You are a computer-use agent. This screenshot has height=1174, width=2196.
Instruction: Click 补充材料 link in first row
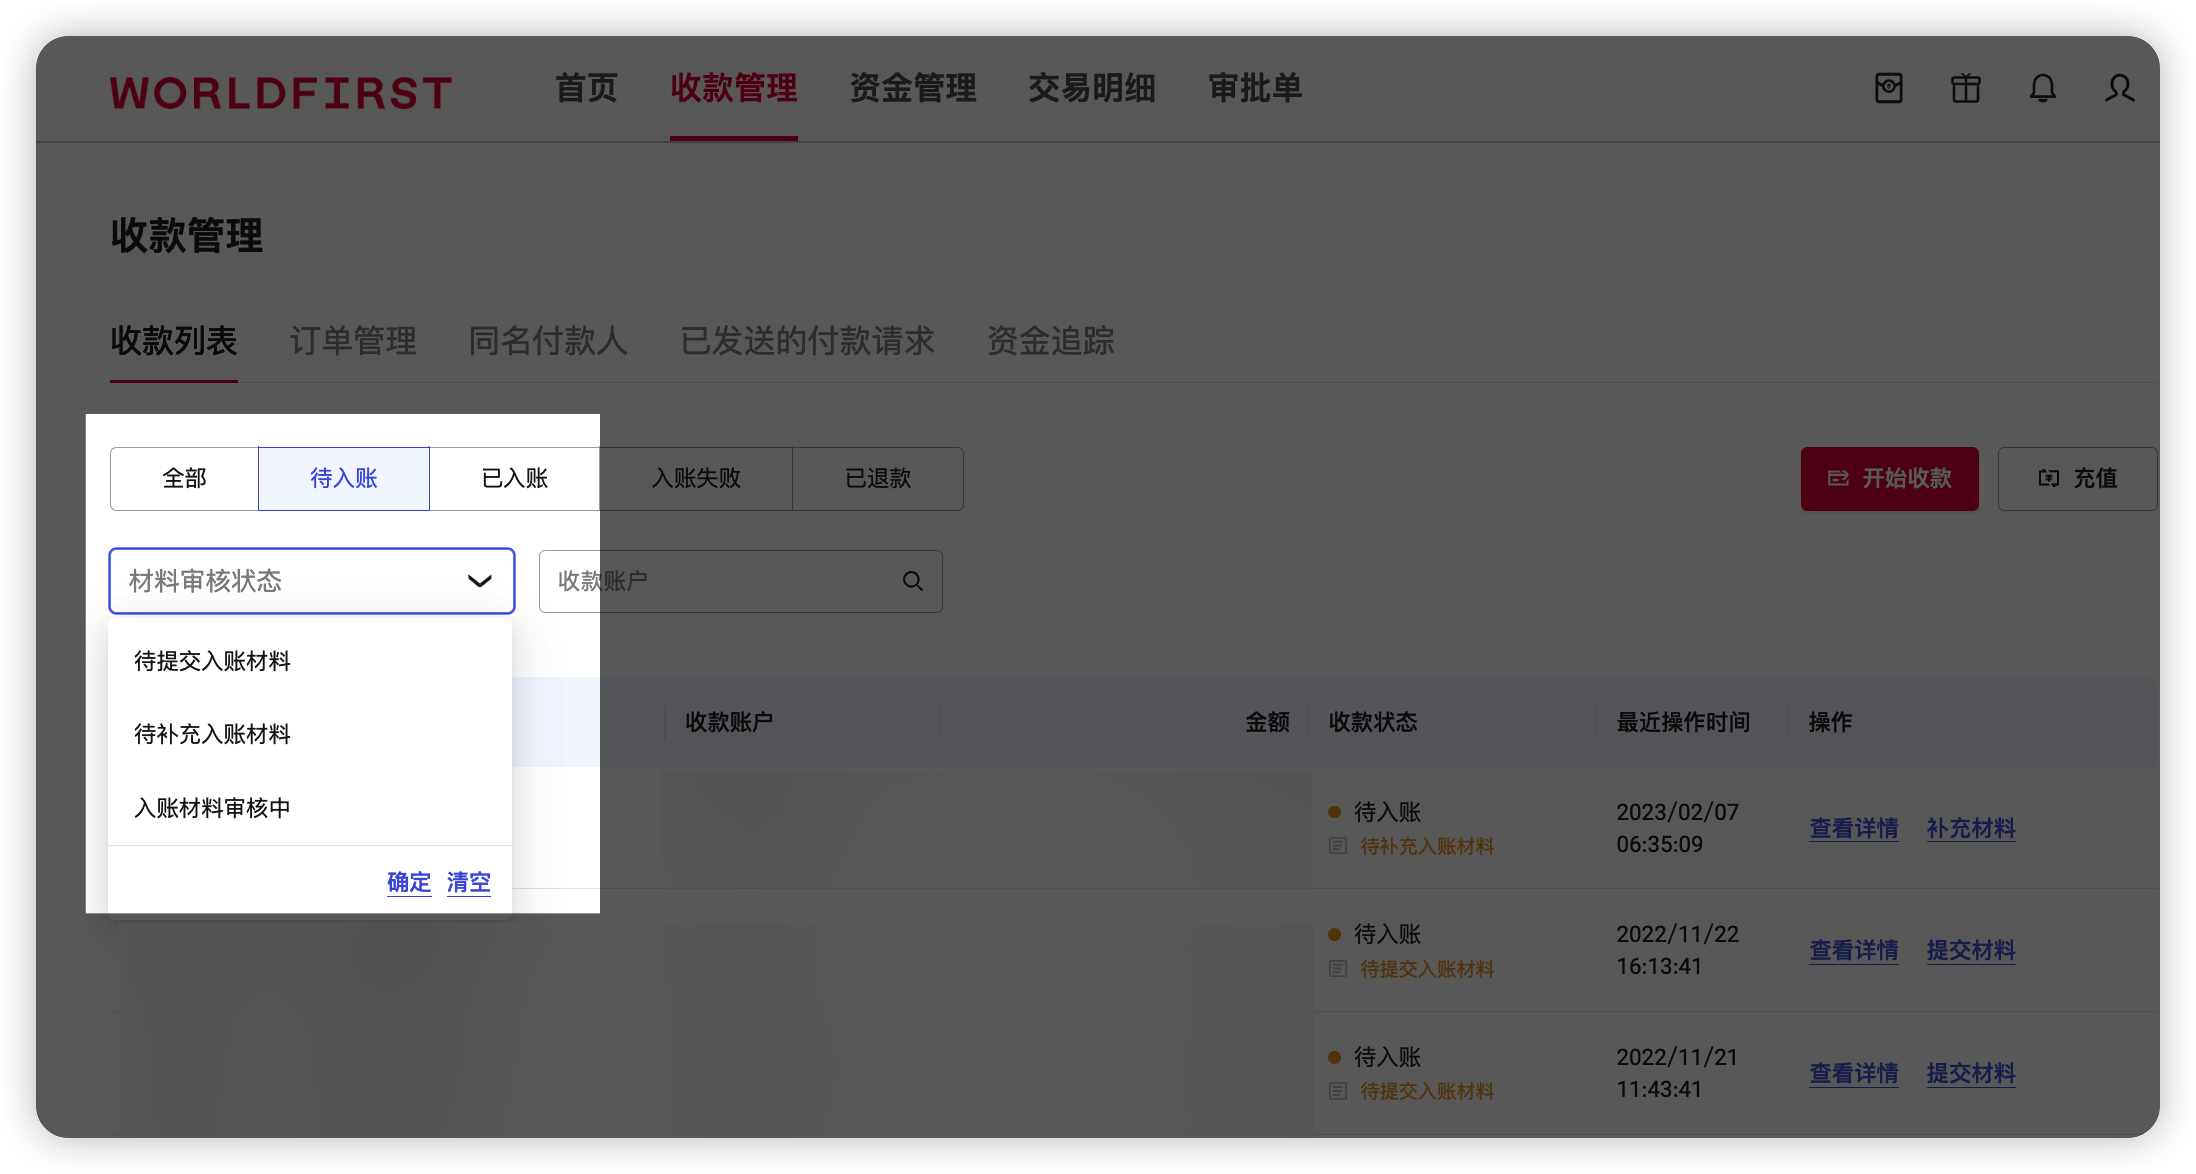click(1970, 828)
